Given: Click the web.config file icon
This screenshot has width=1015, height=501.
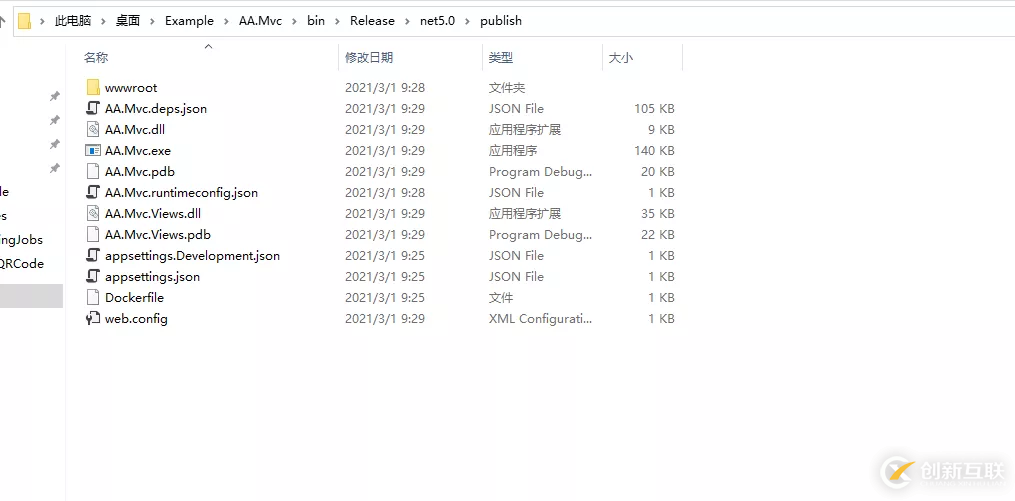Looking at the screenshot, I should click(93, 318).
